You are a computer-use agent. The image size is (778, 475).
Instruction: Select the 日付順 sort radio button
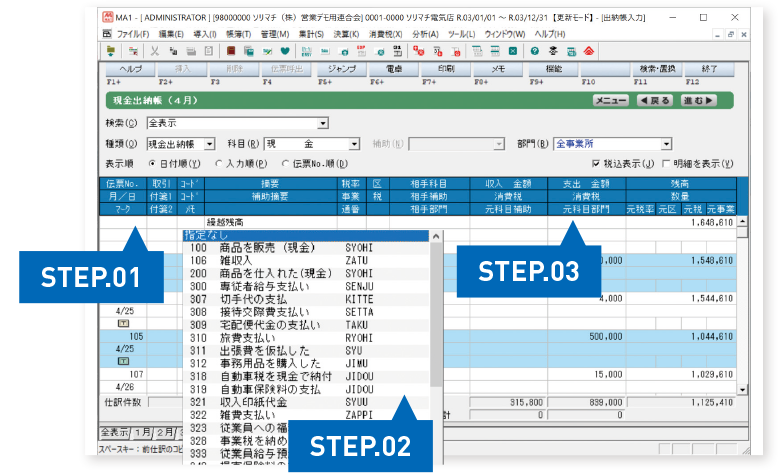(x=153, y=163)
